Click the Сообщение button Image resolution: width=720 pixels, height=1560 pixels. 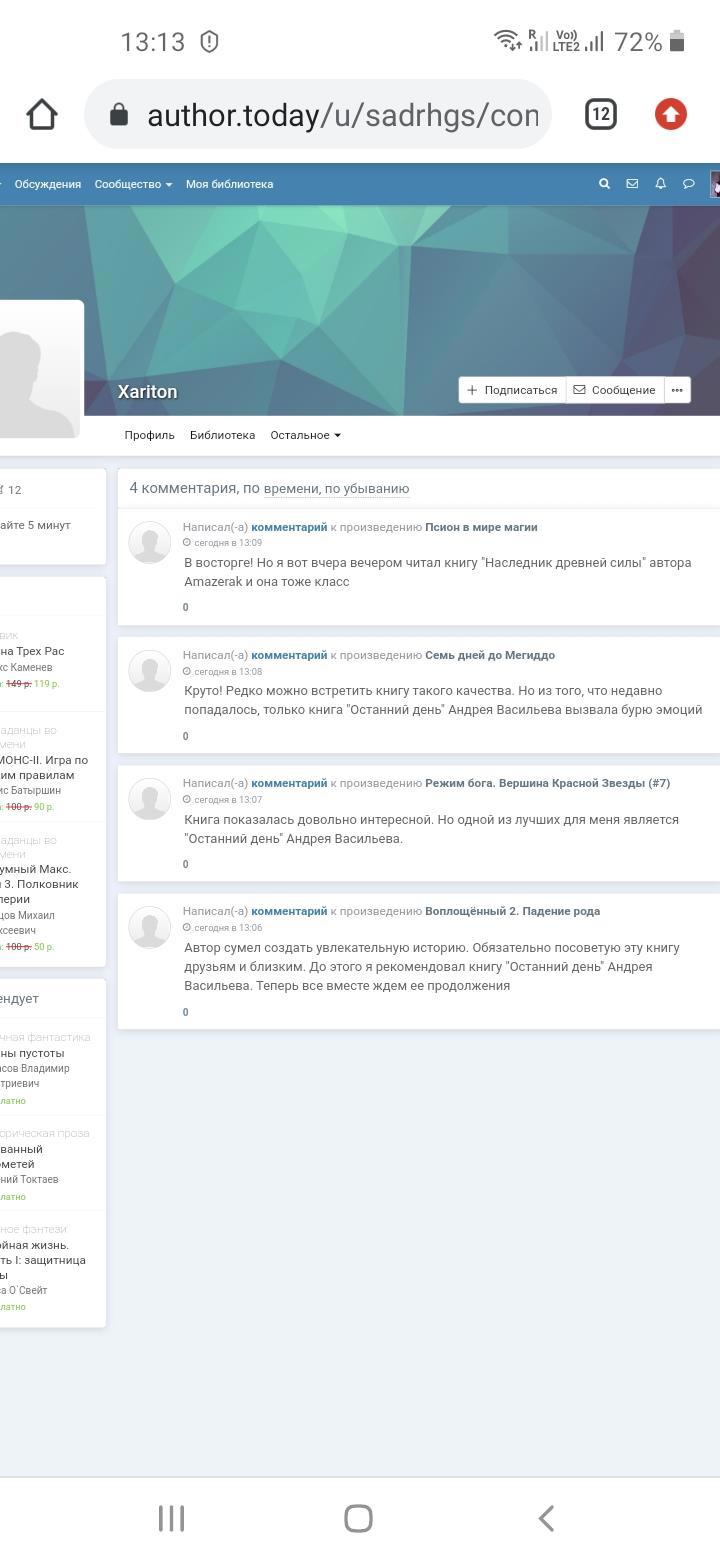click(x=614, y=390)
